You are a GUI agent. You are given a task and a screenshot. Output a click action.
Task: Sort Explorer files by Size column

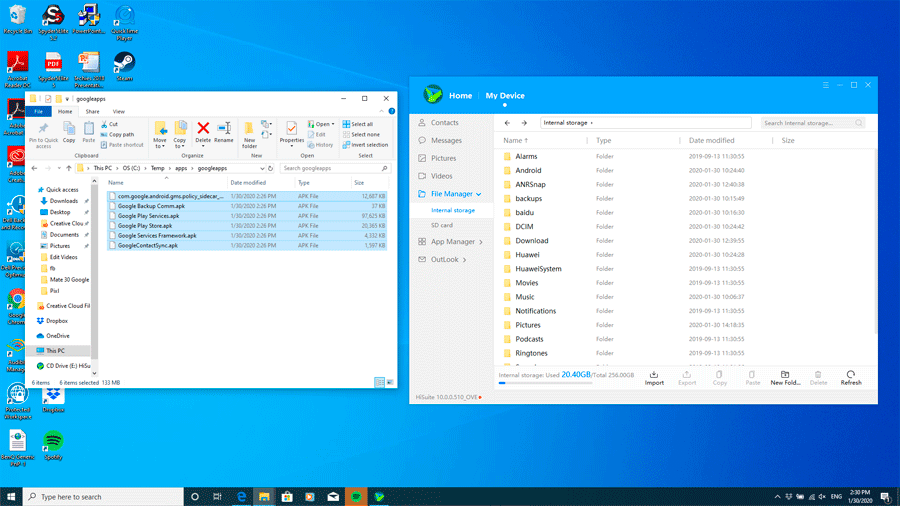[x=359, y=182]
